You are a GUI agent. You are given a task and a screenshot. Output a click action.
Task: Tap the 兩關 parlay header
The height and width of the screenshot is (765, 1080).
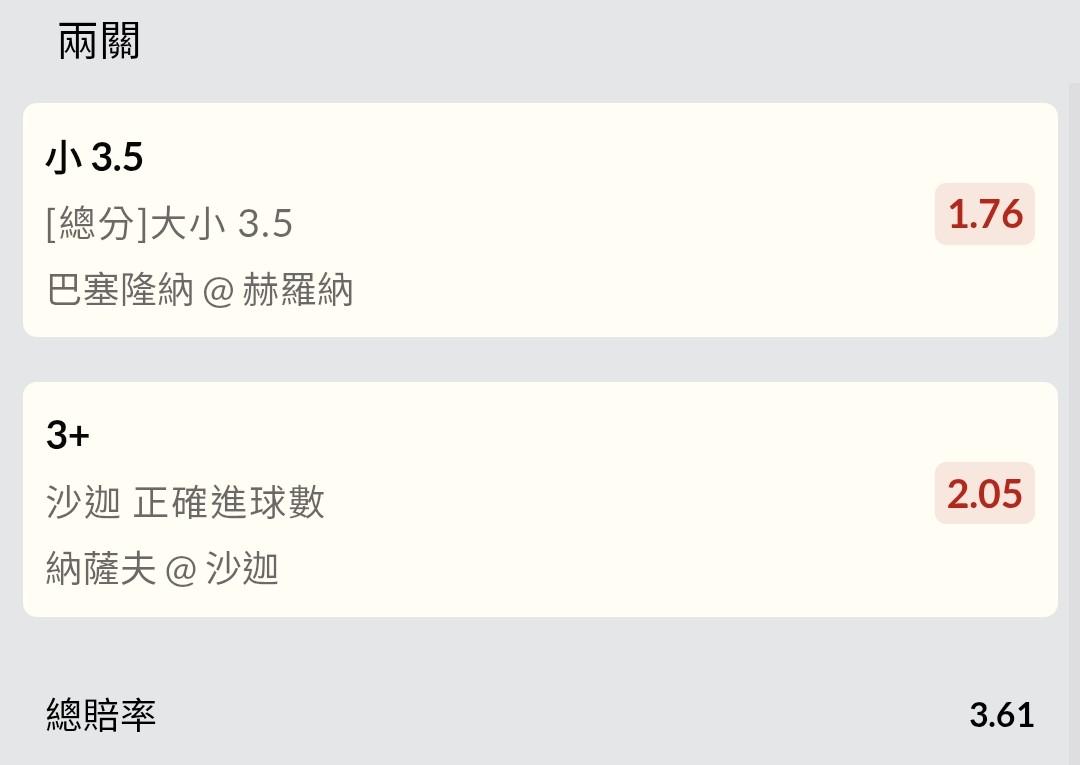coord(99,43)
